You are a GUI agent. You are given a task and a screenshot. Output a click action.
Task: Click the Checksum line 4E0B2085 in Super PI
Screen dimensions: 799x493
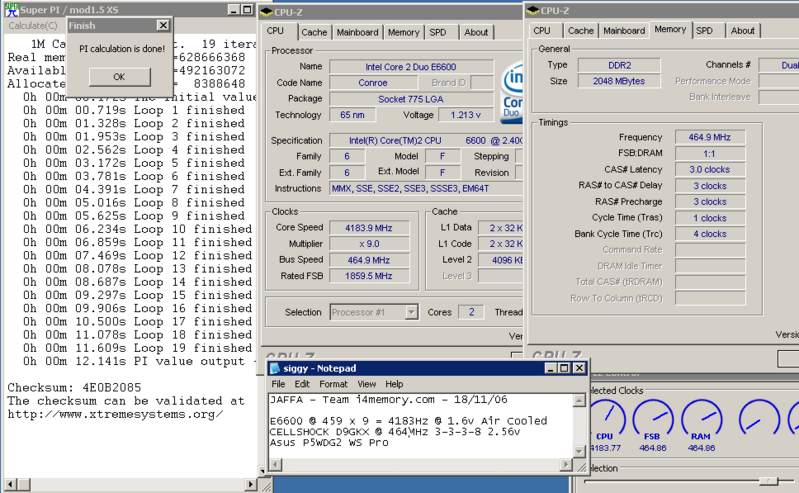[74, 387]
